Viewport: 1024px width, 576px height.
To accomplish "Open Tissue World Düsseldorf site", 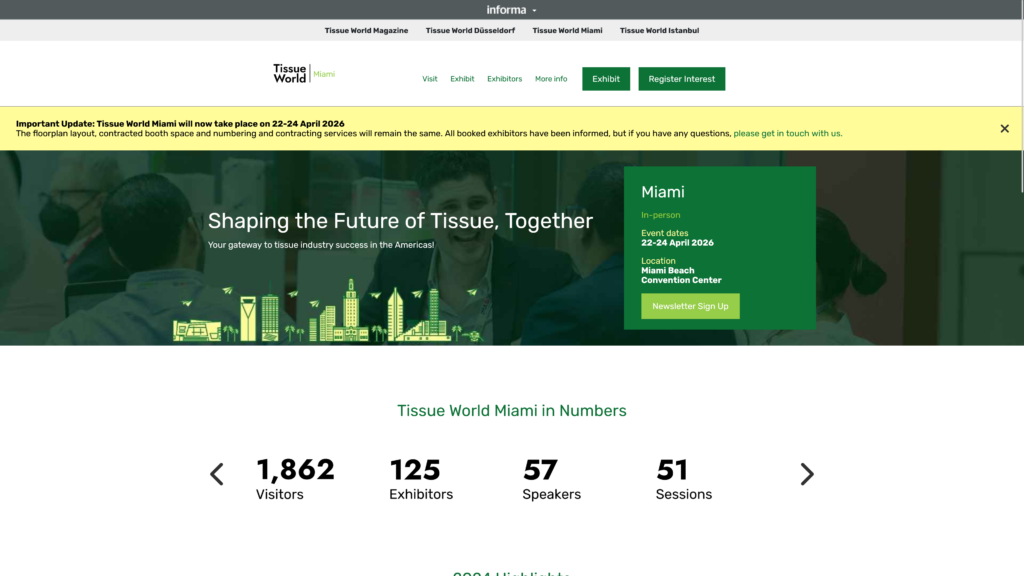I will point(470,31).
